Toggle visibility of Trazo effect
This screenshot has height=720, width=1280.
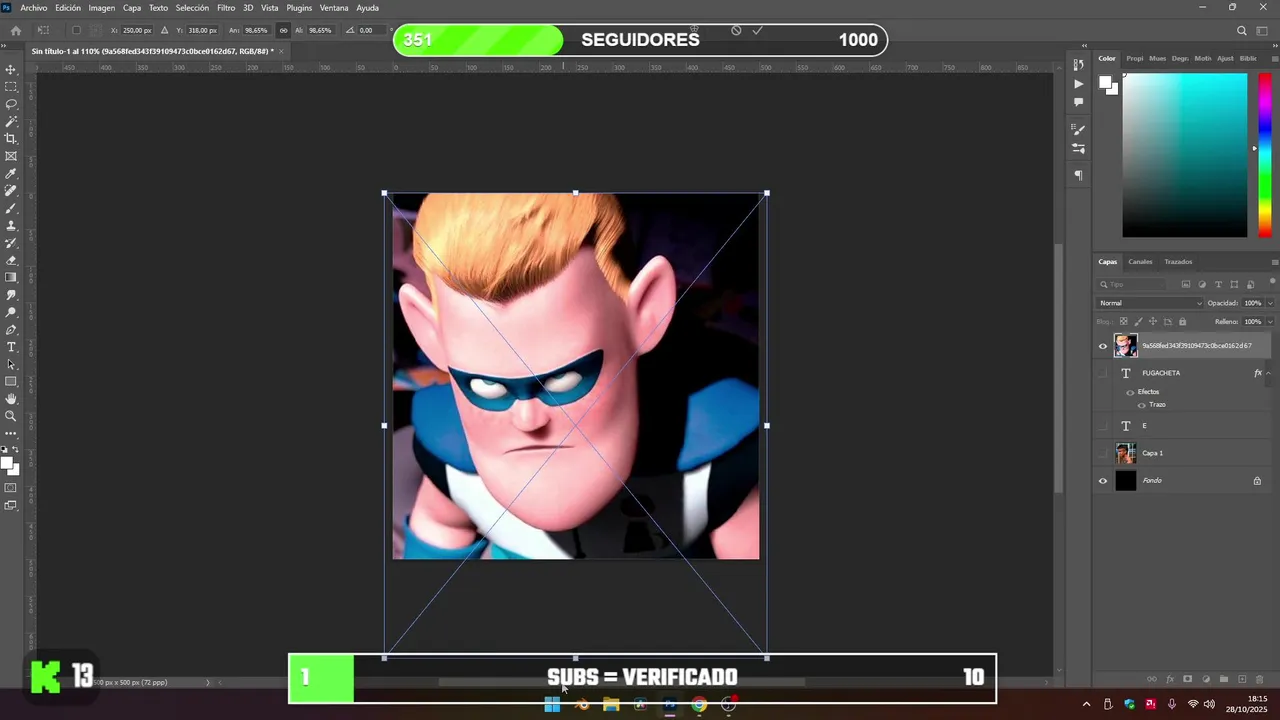click(1141, 405)
